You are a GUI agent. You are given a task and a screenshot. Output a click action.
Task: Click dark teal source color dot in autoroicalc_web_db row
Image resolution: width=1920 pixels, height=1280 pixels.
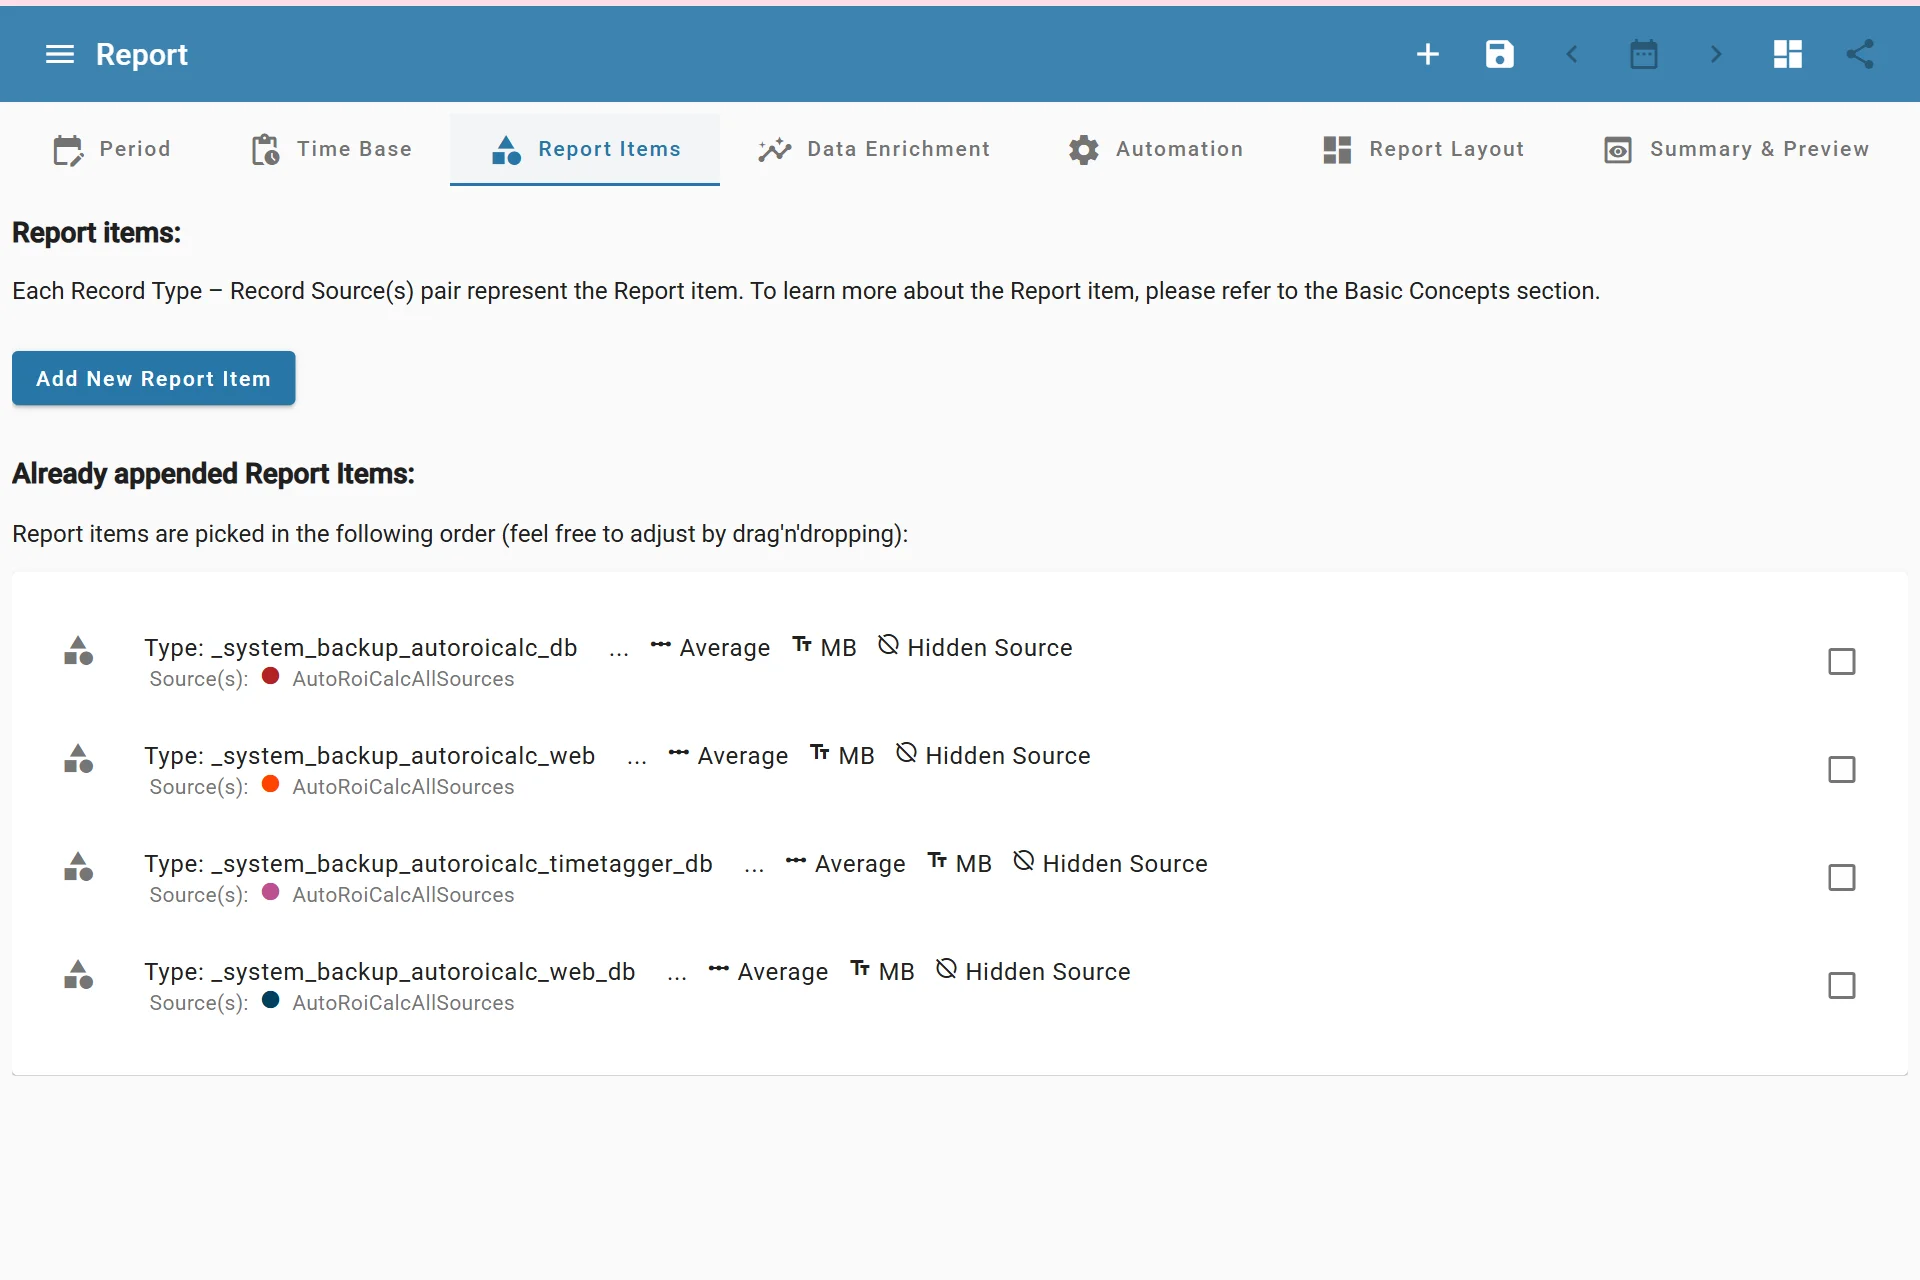point(270,1000)
